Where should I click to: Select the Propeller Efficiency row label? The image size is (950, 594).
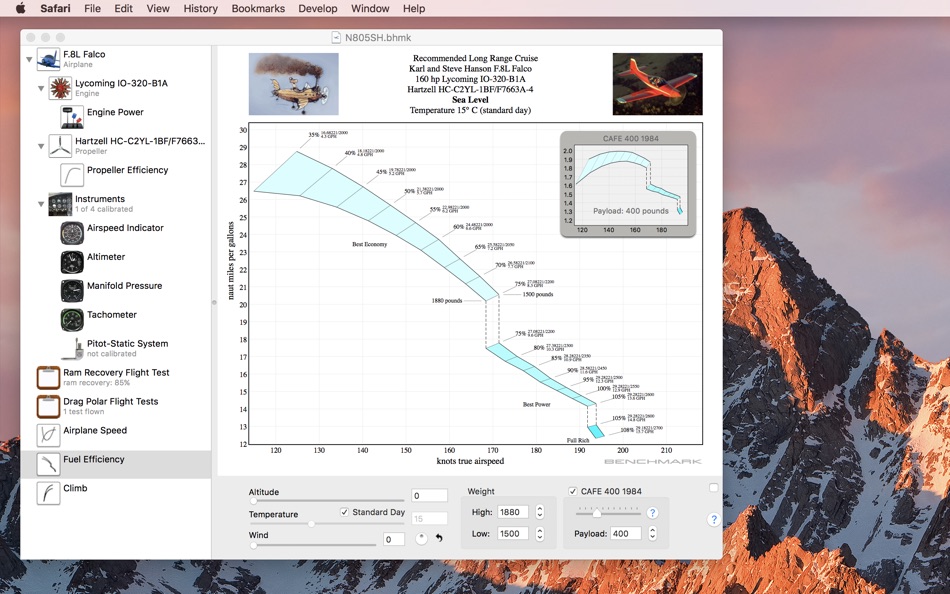[x=127, y=170]
